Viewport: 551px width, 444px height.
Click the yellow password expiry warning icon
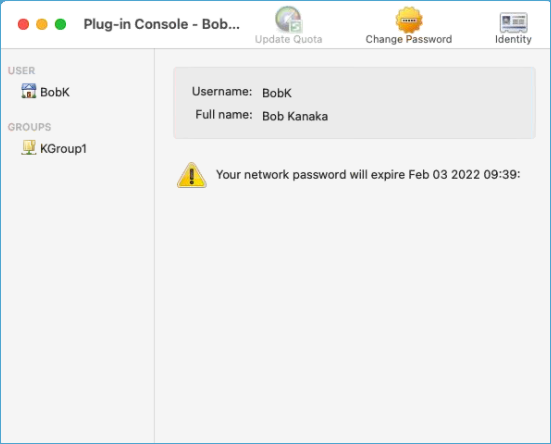(192, 175)
